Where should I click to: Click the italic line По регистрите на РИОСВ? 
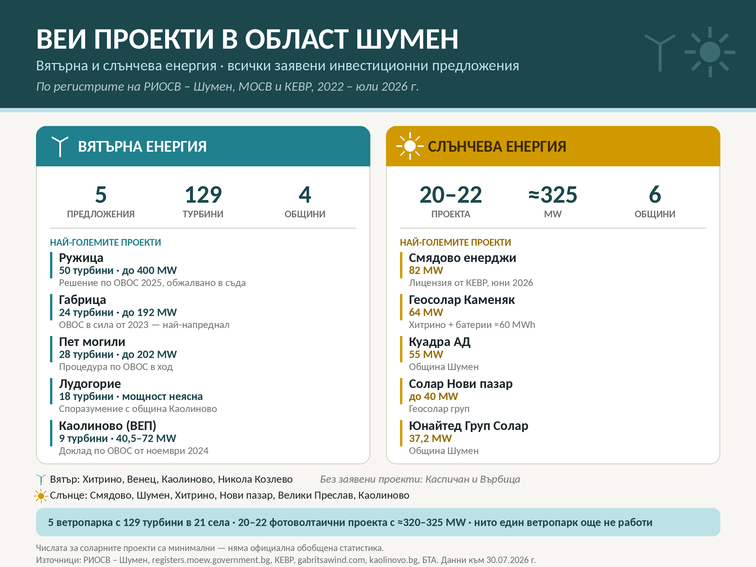click(227, 87)
